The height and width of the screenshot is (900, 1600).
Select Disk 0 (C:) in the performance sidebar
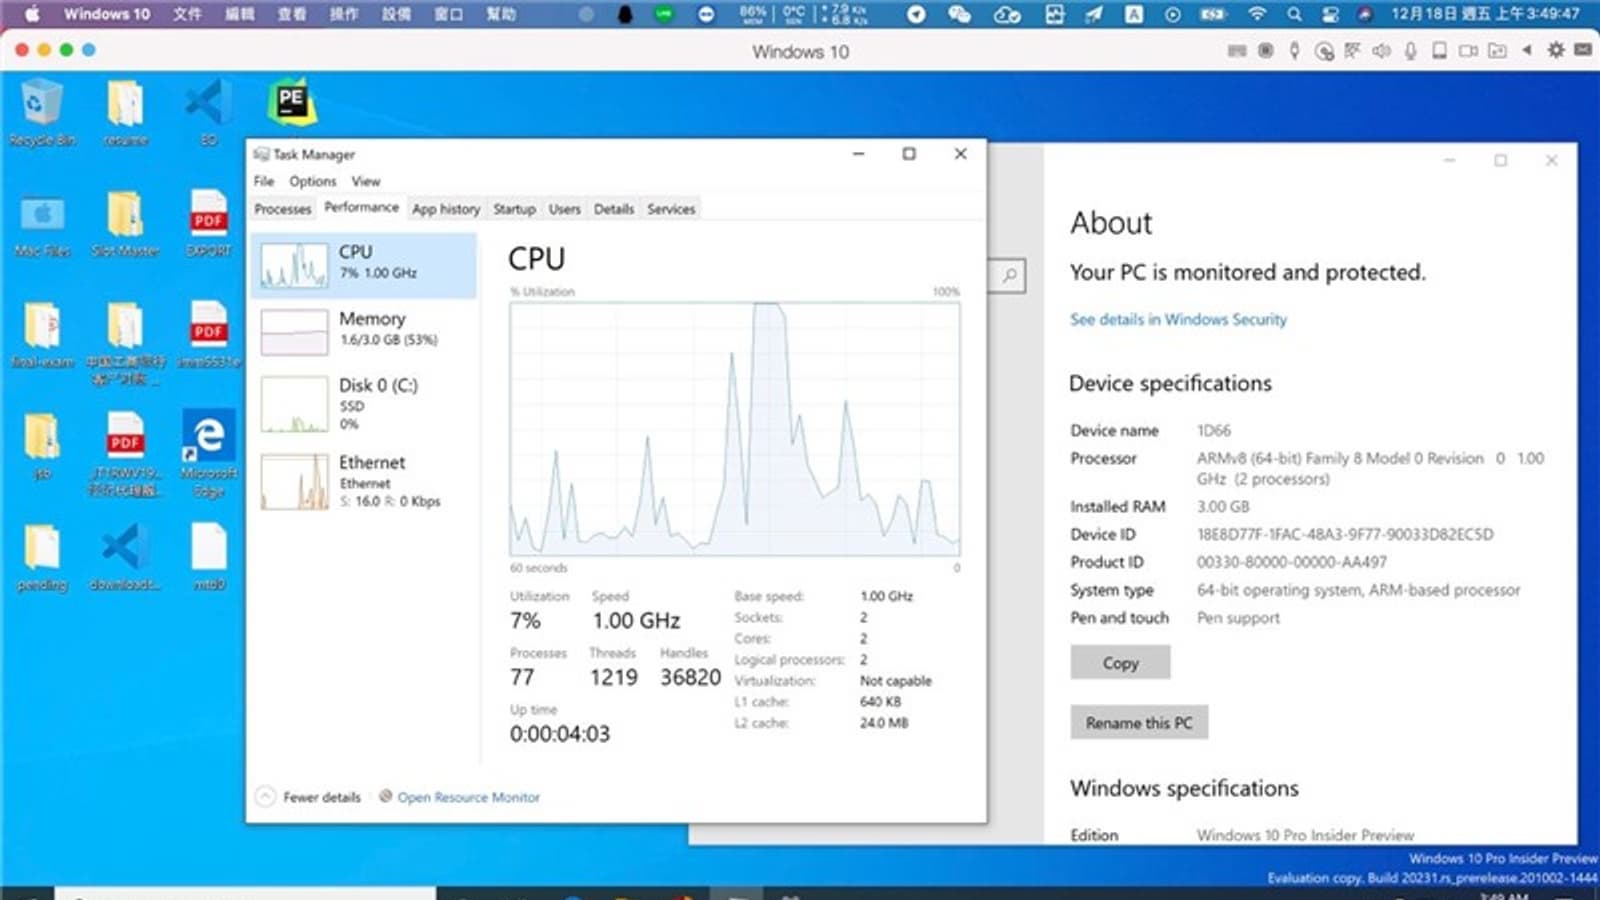[364, 403]
